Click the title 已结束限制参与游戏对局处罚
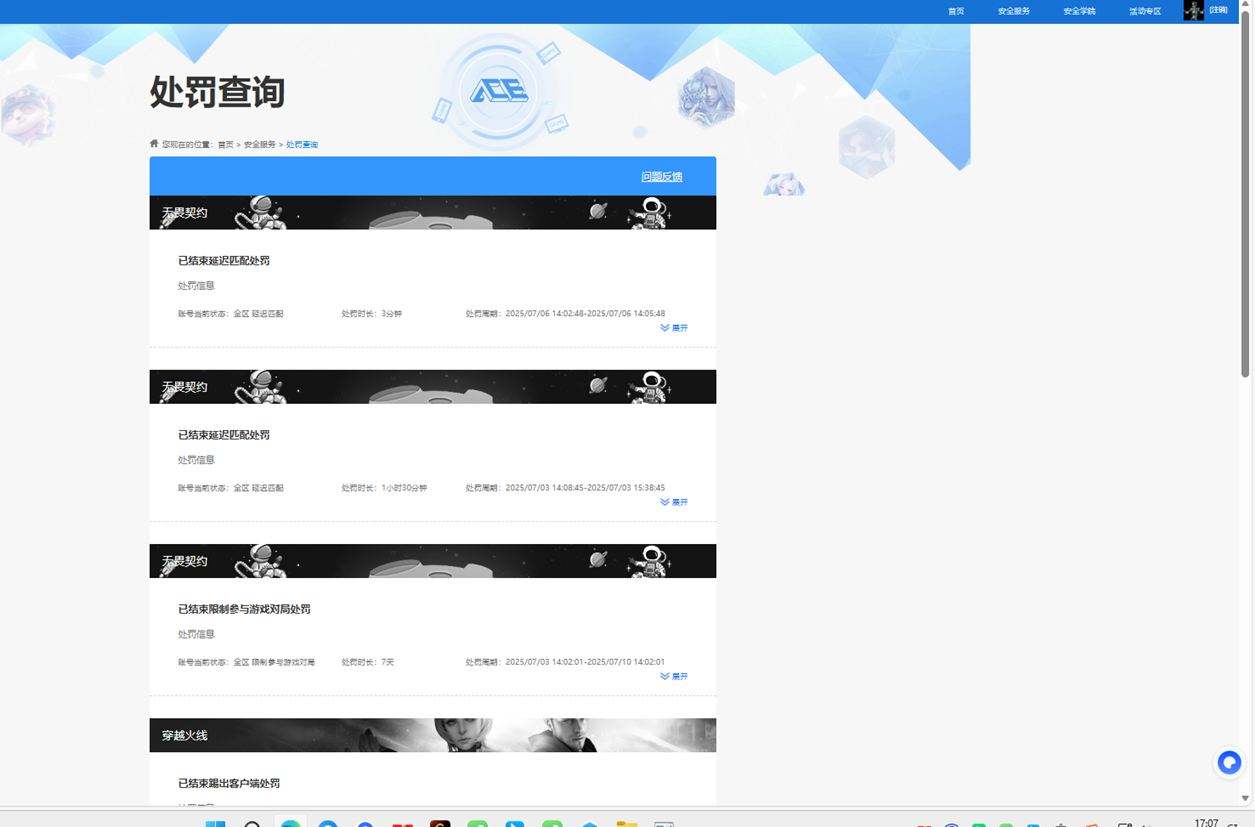The image size is (1255, 827). click(244, 609)
